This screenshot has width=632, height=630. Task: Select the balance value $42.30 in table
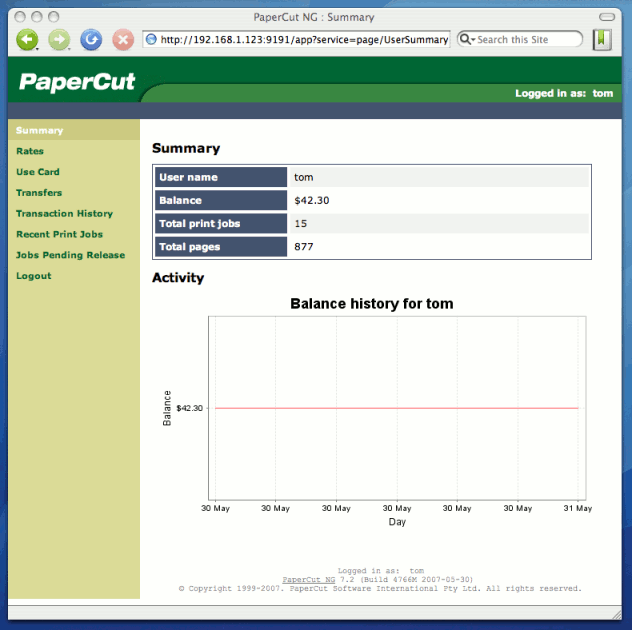tap(312, 200)
